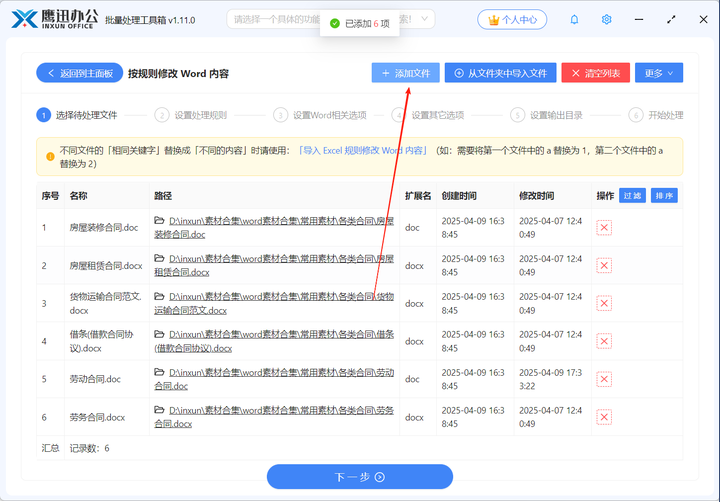Go to step 1 选择待处理文件
The width and height of the screenshot is (720, 504).
77,115
